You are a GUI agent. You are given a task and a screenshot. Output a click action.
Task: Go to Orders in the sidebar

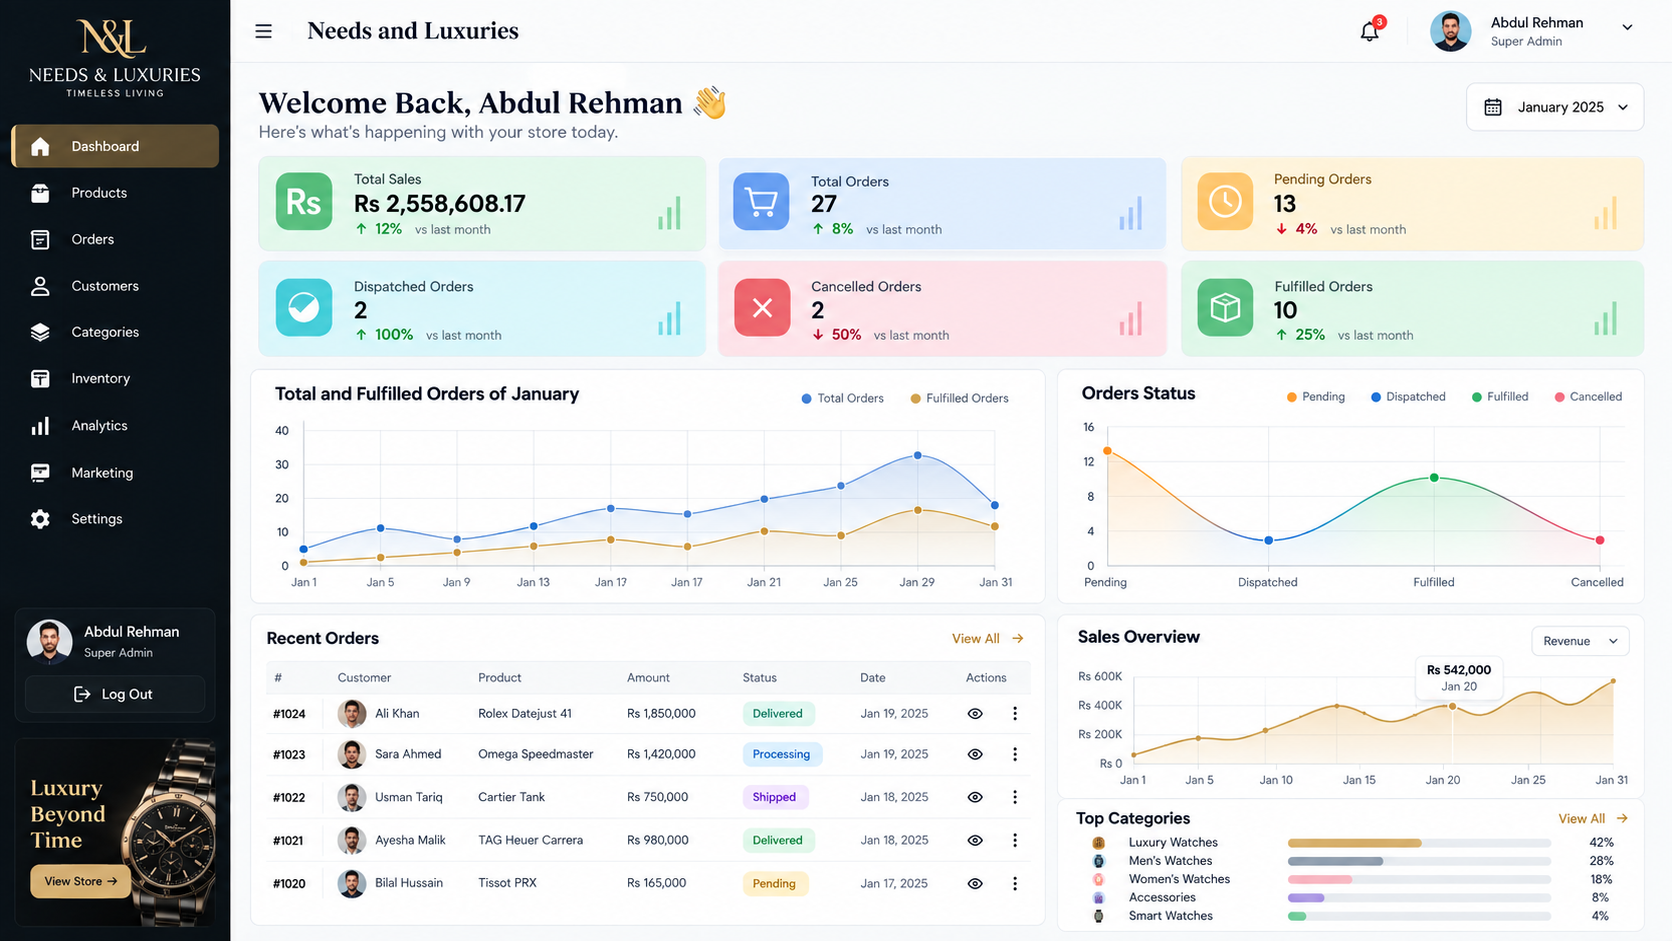[115, 239]
